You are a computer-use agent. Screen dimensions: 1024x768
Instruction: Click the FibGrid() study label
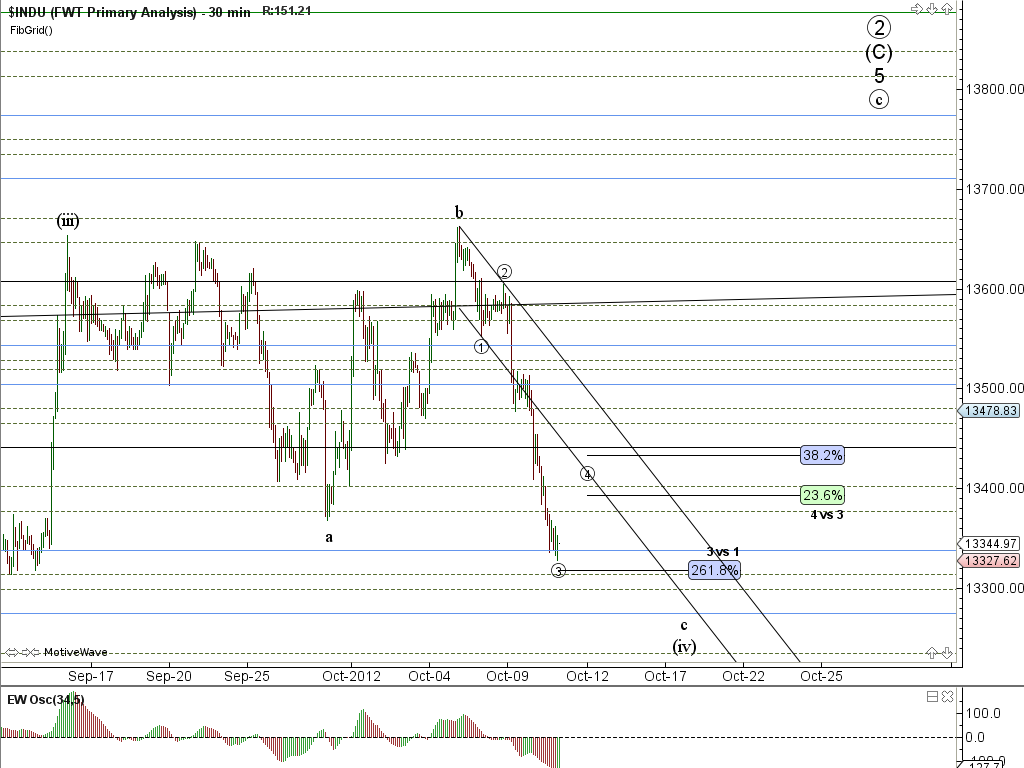tap(31, 29)
